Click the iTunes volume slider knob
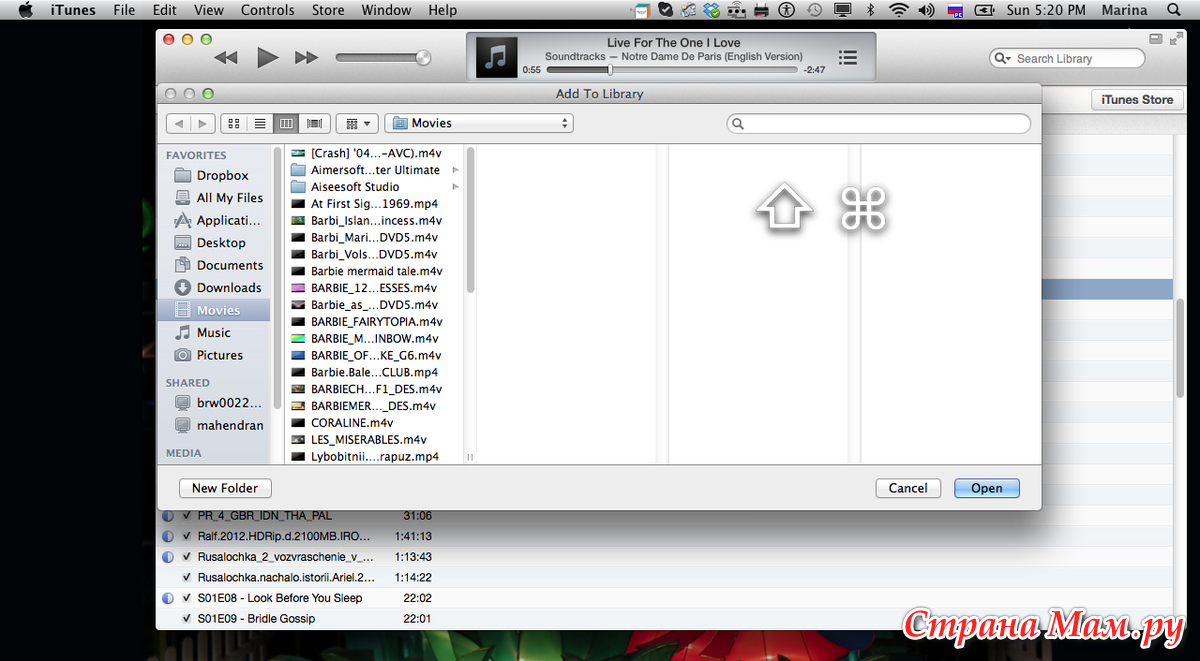Screen dimensions: 1200x661 click(x=423, y=58)
